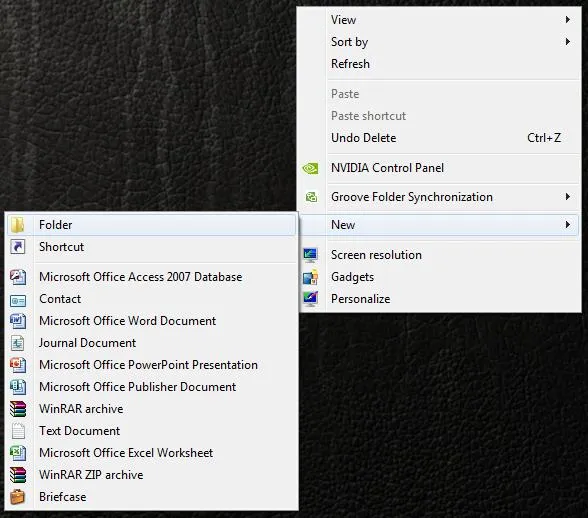Create a Microsoft Office Publisher Document
Viewport: 588px width, 518px height.
tap(152, 387)
